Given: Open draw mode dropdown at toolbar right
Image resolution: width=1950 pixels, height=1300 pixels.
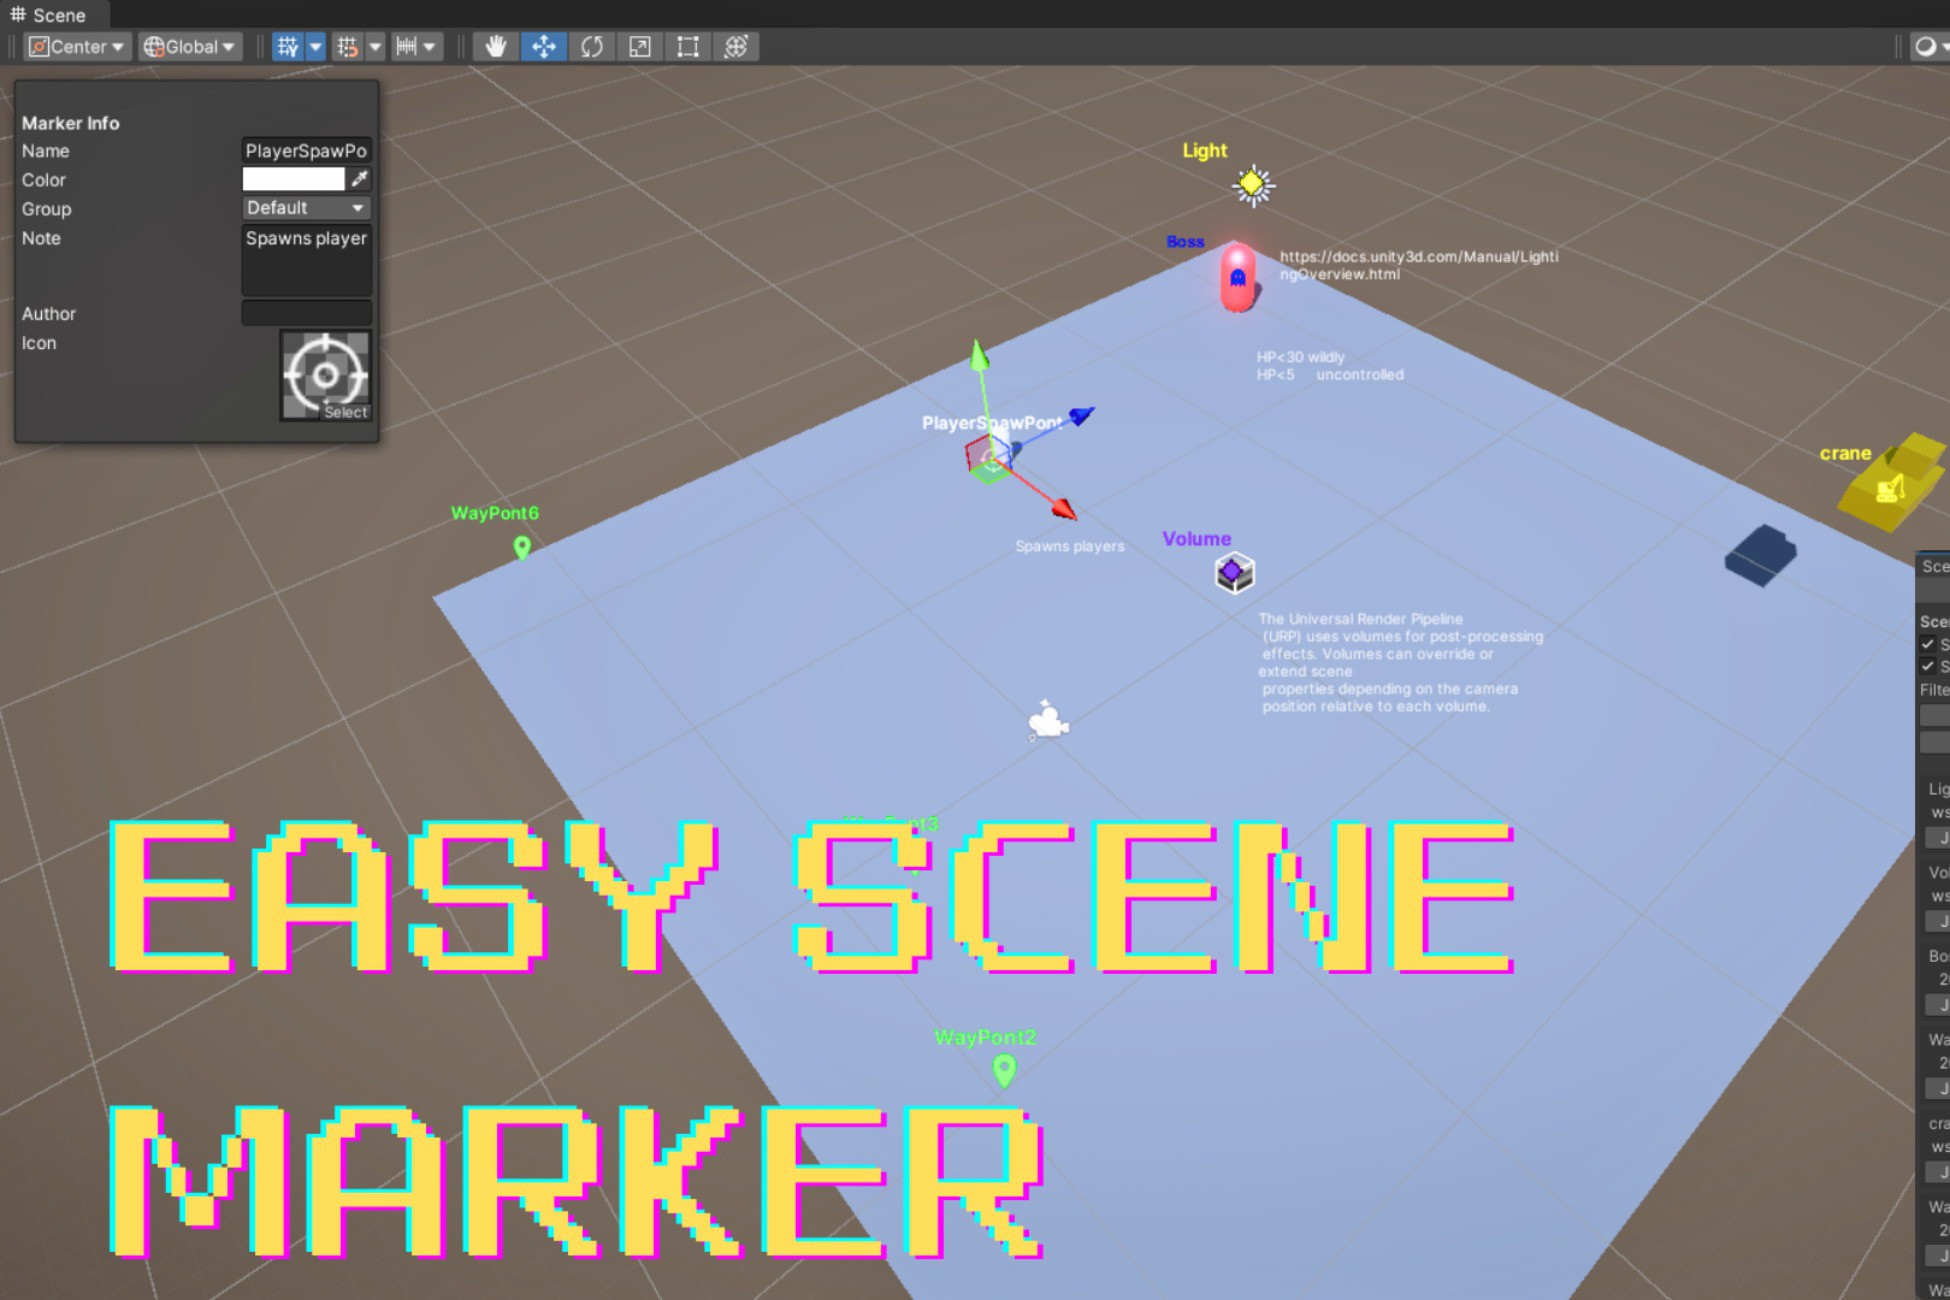Looking at the screenshot, I should (1930, 47).
